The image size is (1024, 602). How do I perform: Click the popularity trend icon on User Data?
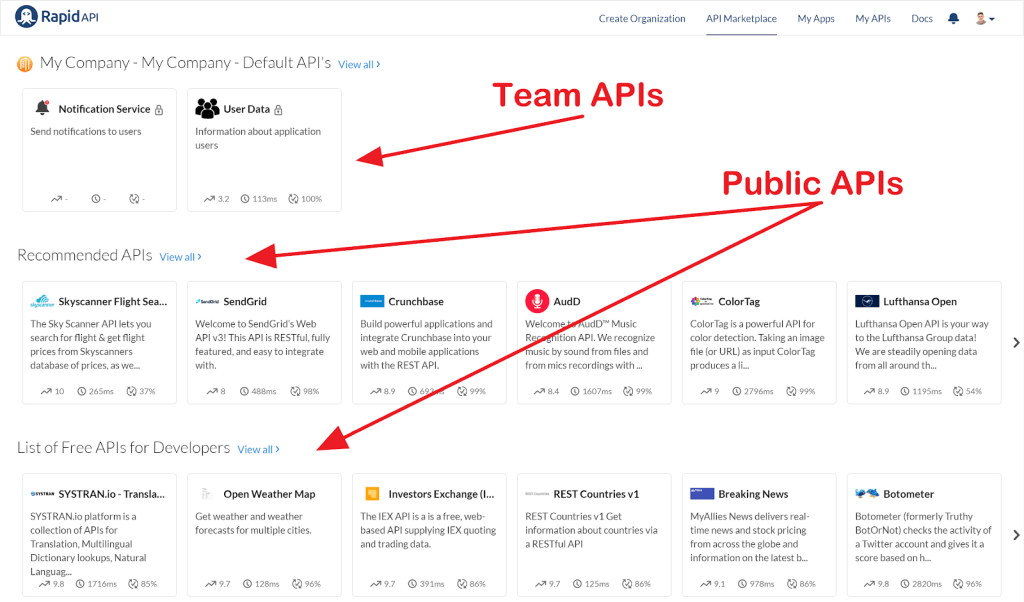(x=209, y=198)
